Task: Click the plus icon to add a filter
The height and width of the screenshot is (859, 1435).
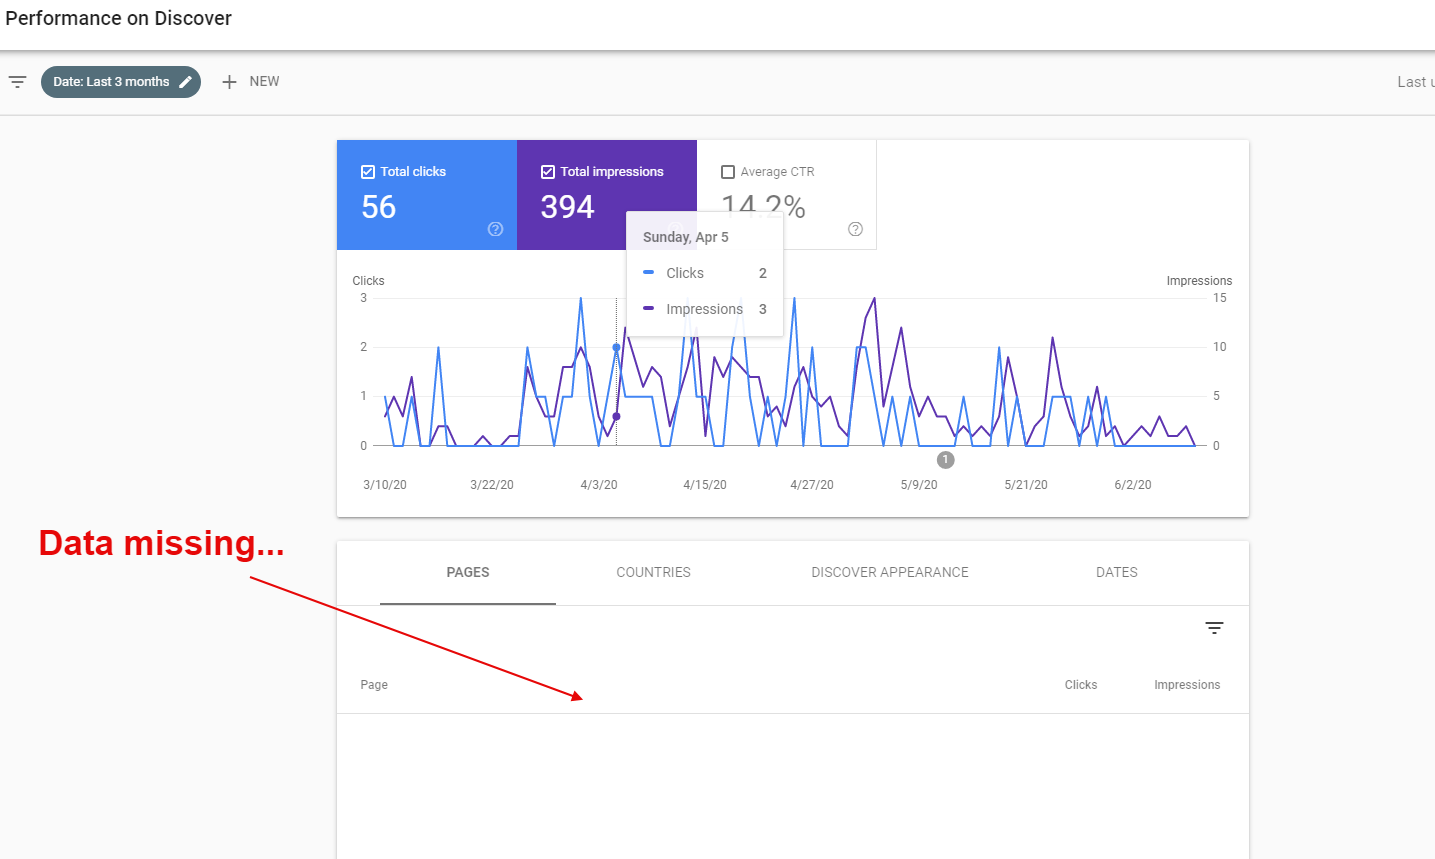Action: pyautogui.click(x=229, y=82)
